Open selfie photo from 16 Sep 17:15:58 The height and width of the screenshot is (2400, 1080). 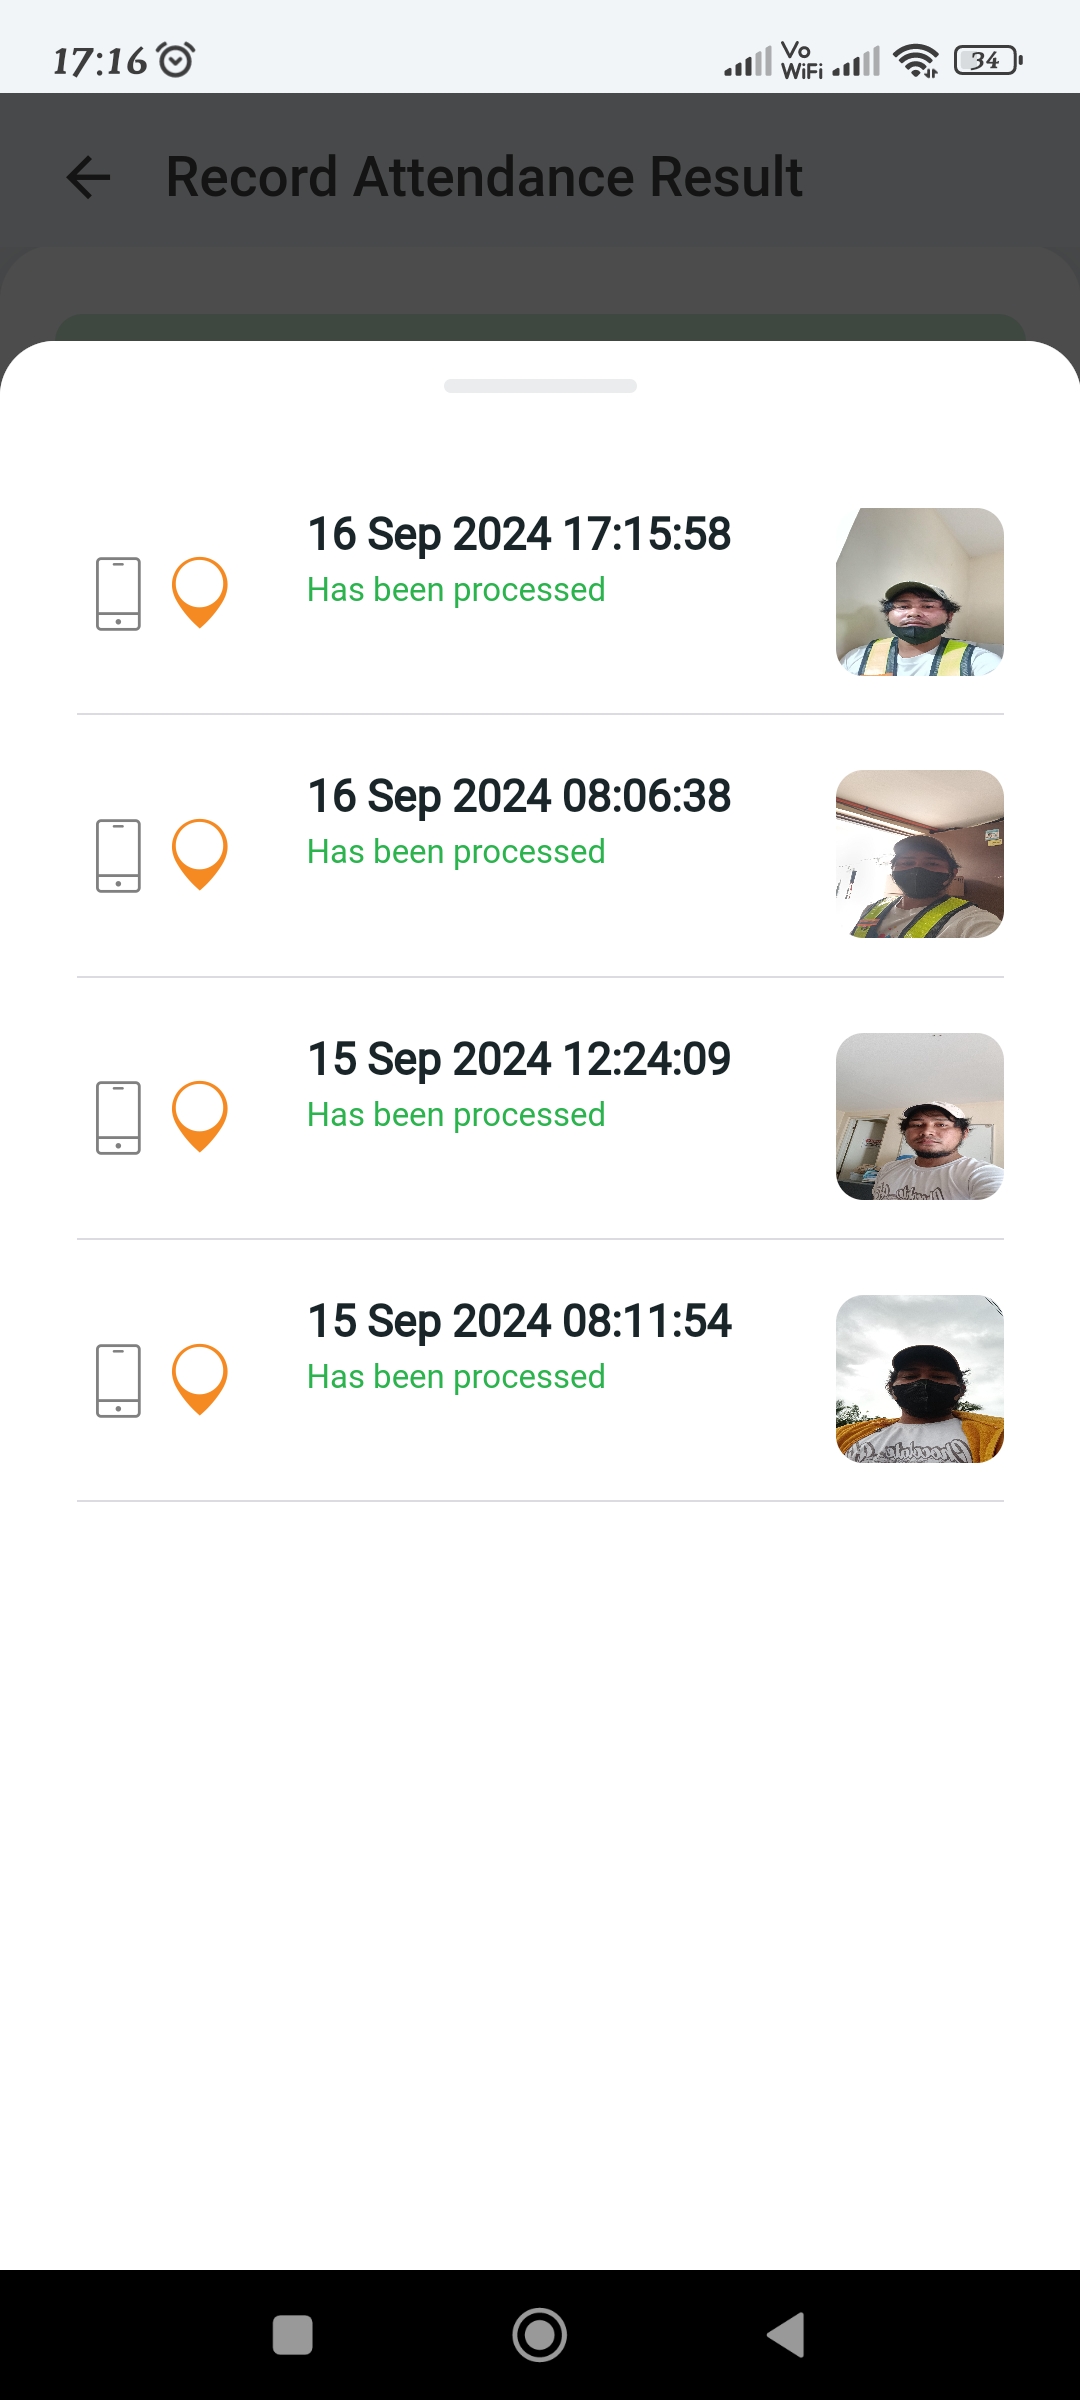919,592
